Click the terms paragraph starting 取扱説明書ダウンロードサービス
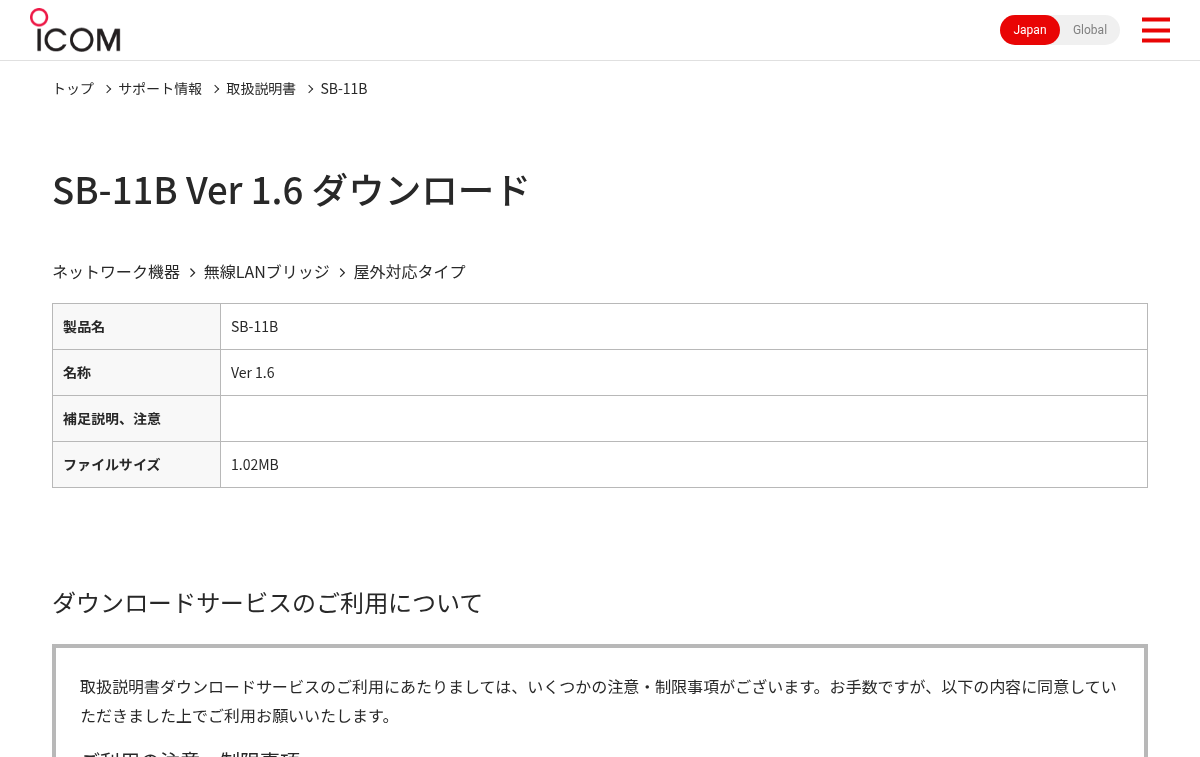Image resolution: width=1200 pixels, height=757 pixels. coord(598,701)
